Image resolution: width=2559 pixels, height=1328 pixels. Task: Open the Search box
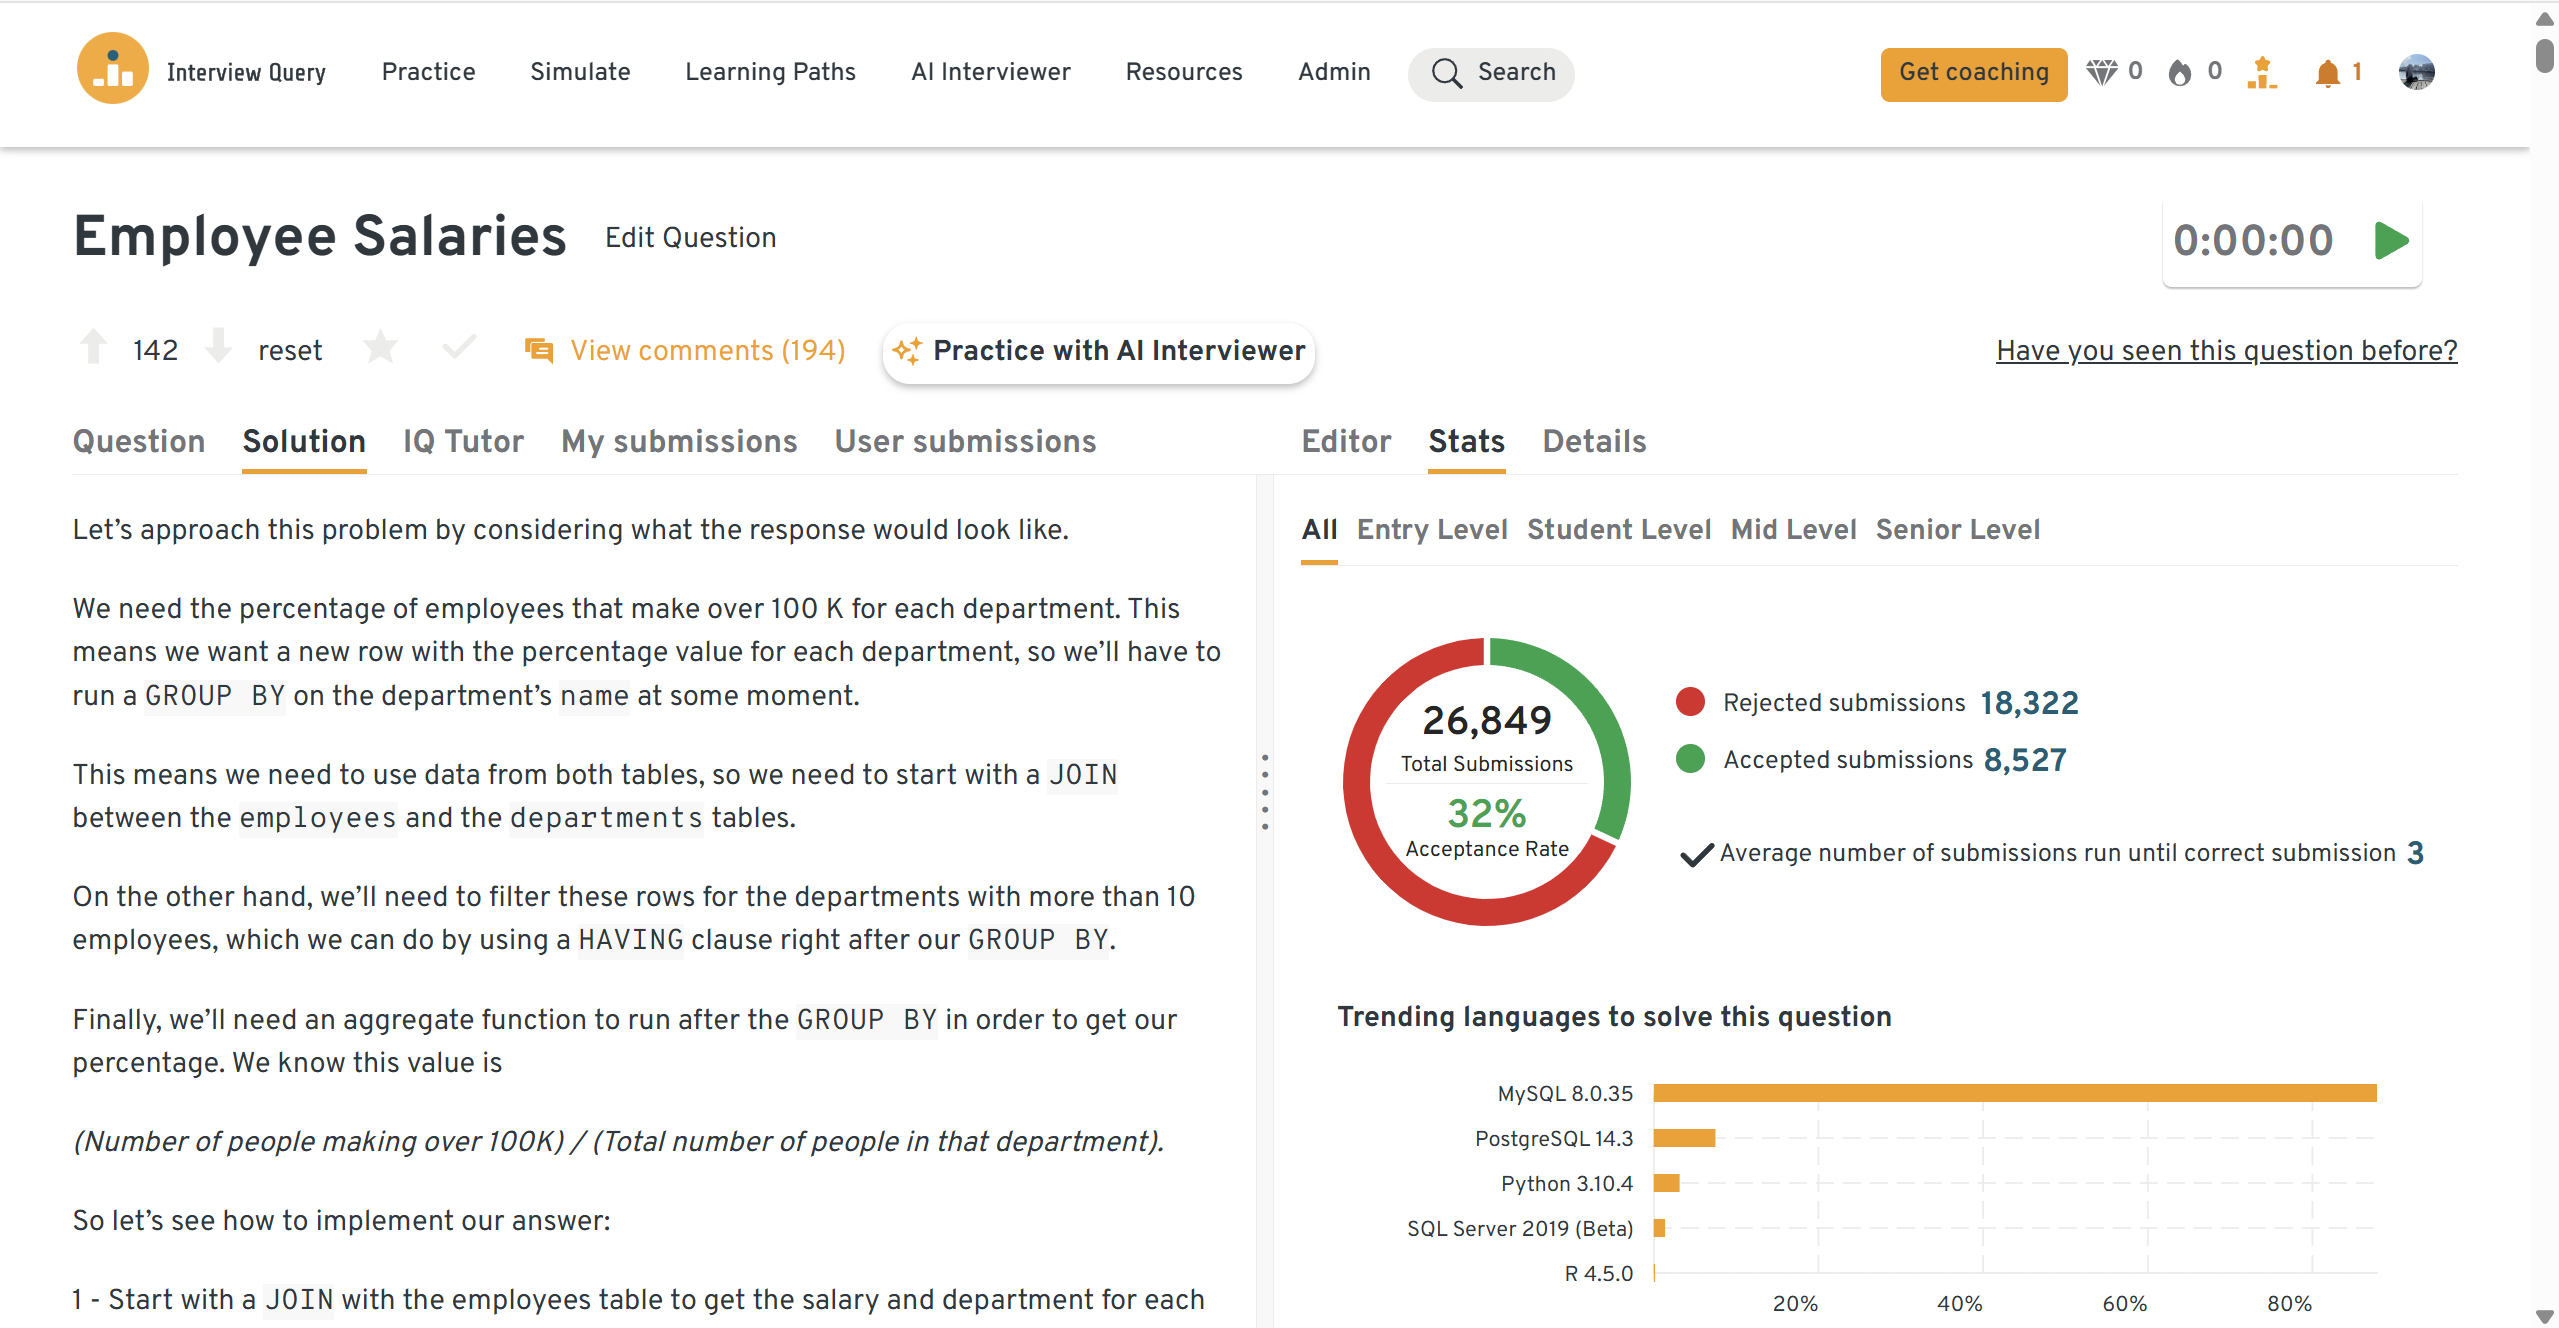pyautogui.click(x=1491, y=73)
